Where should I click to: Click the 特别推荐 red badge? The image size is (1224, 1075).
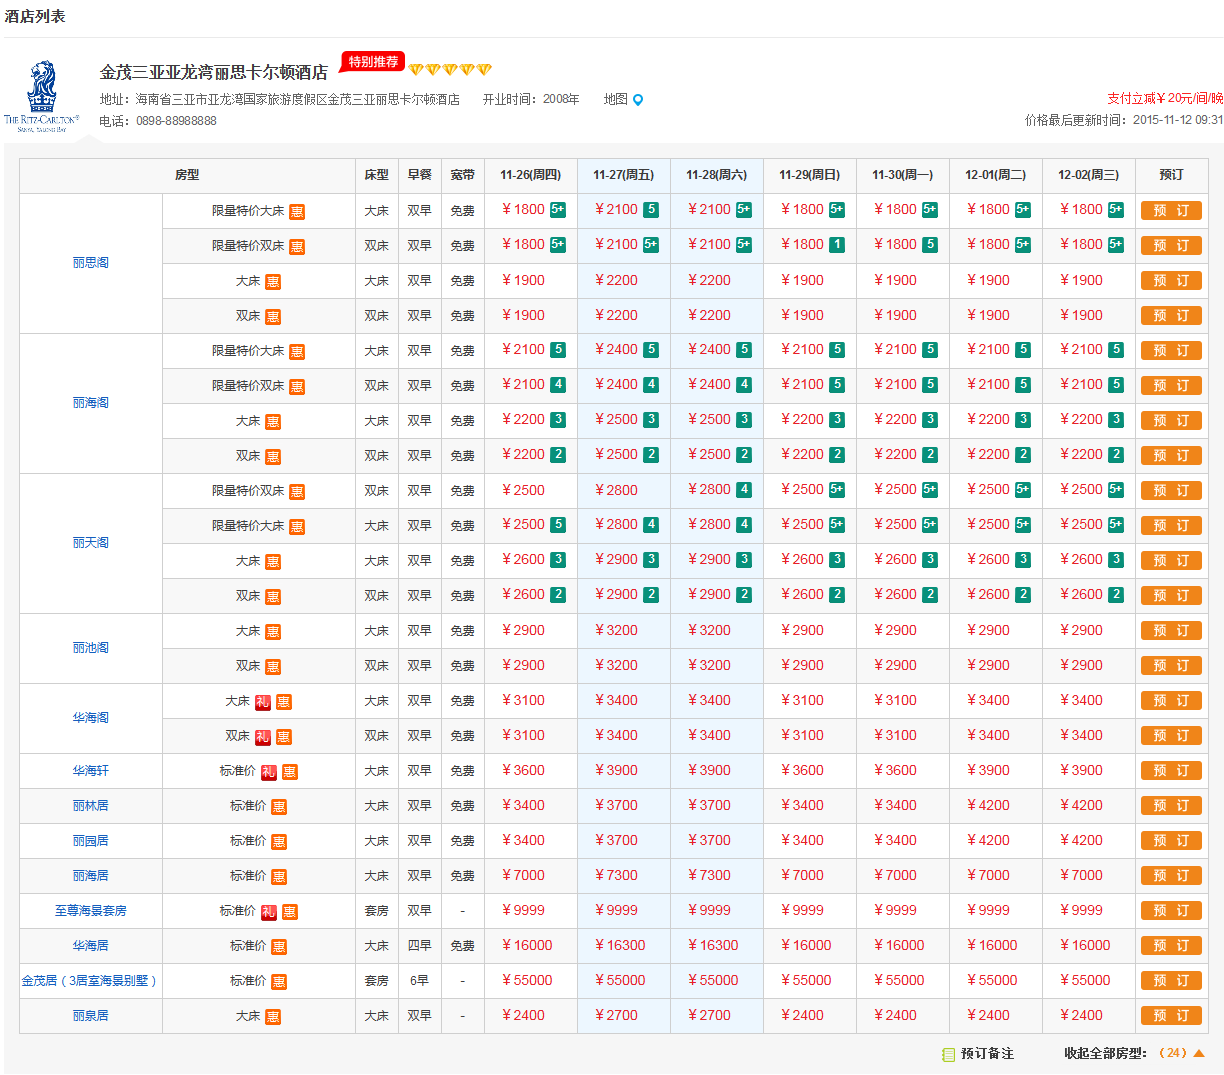pos(372,62)
